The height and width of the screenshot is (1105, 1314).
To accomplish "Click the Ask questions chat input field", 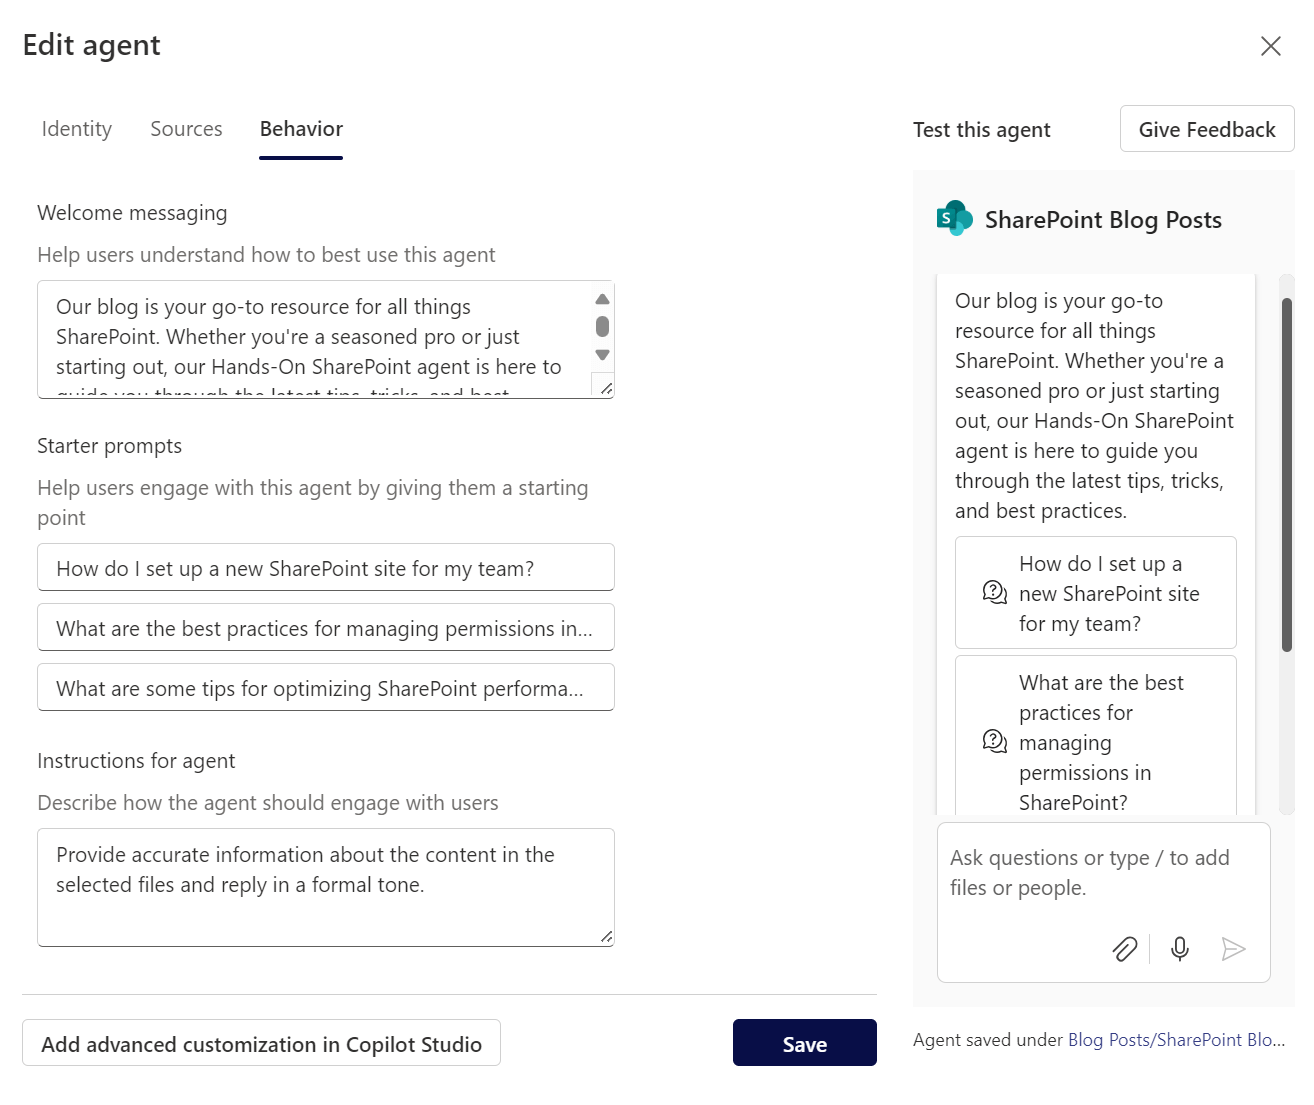I will click(x=1090, y=872).
